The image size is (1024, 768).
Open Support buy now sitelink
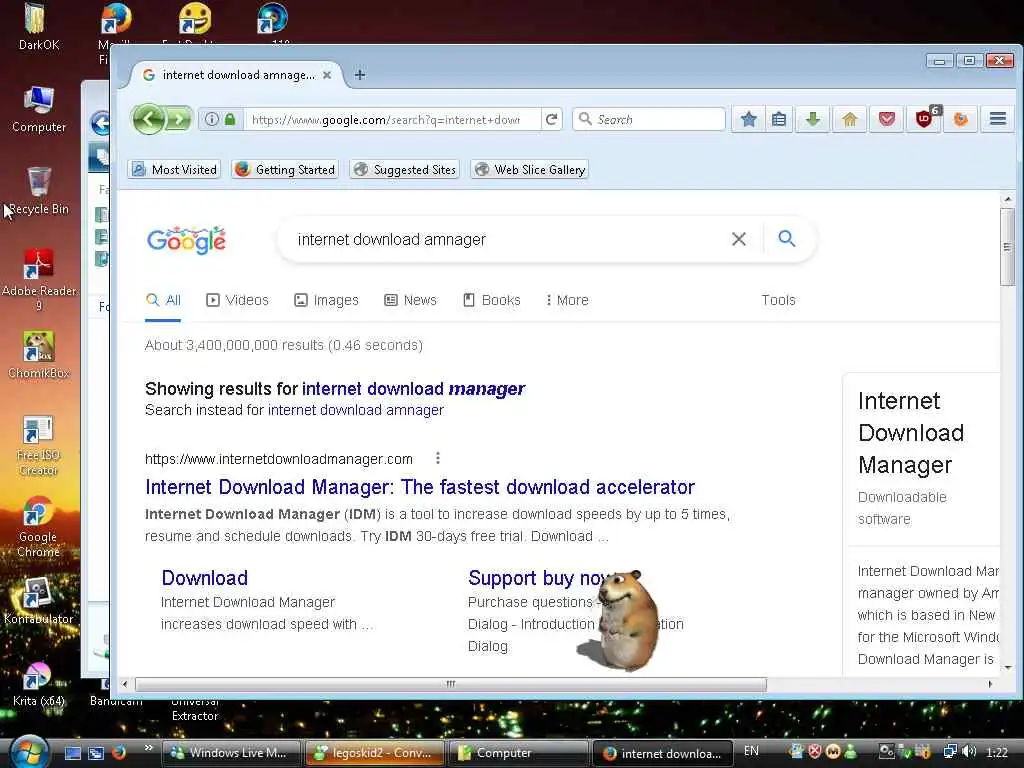[539, 578]
